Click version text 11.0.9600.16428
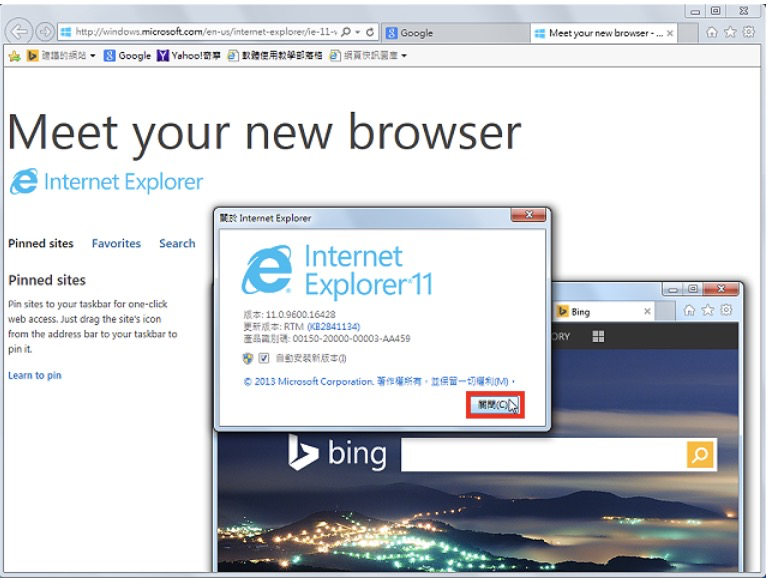This screenshot has width=770, height=578. coord(301,314)
